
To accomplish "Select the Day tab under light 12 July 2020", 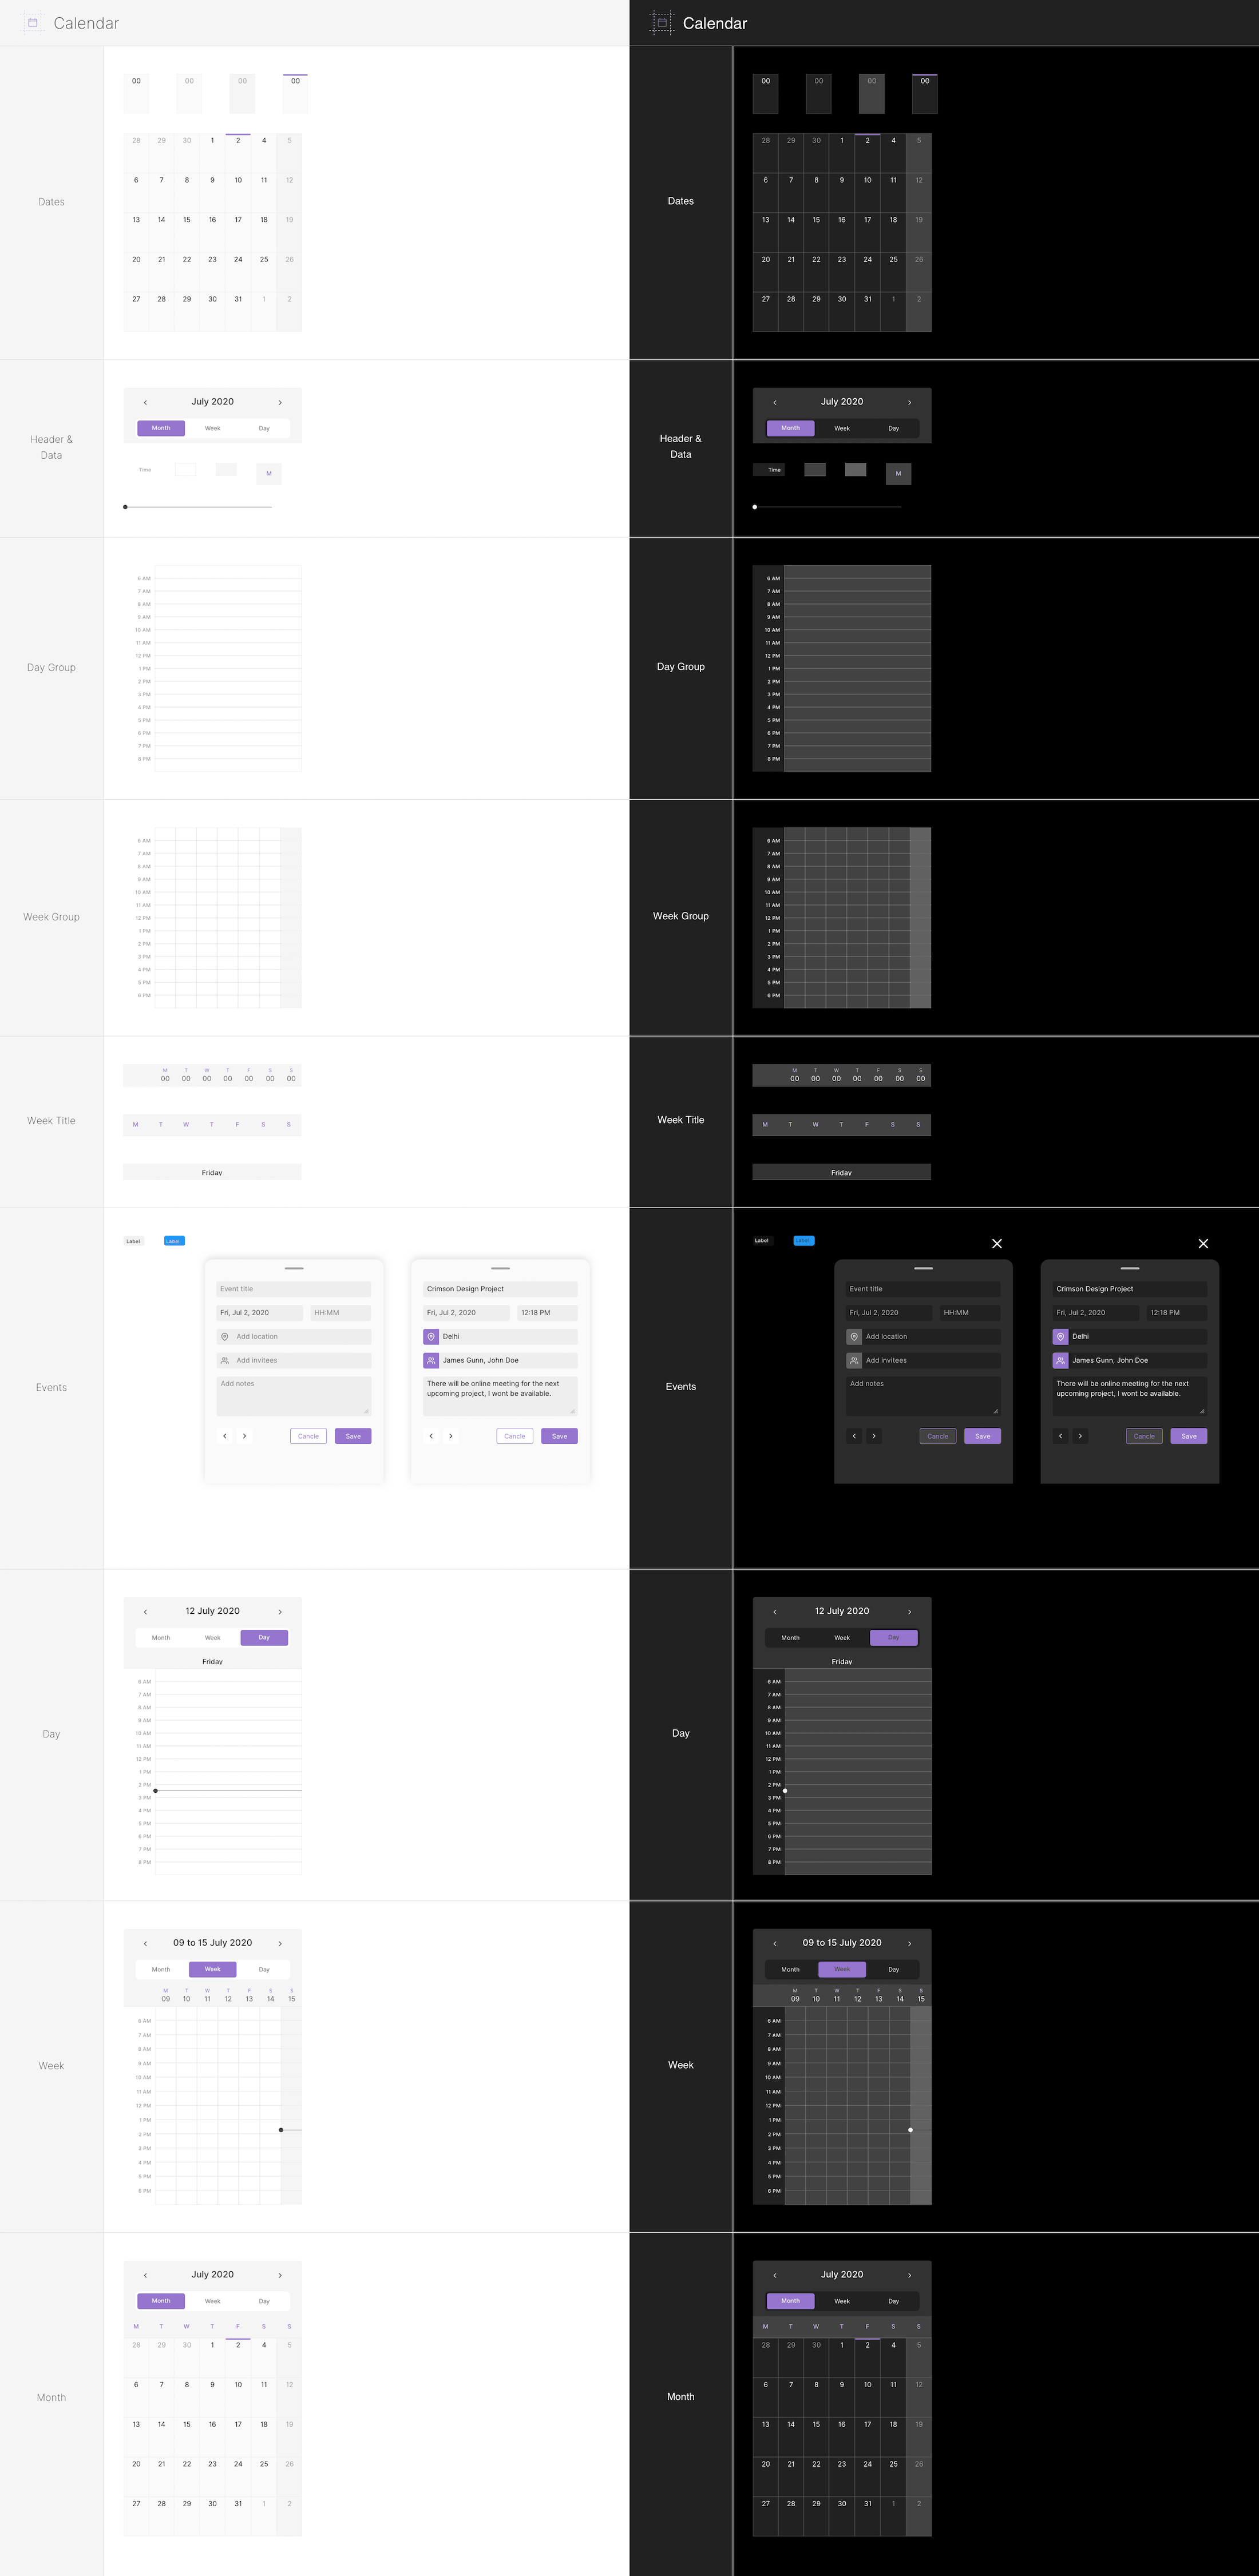I will point(264,1637).
